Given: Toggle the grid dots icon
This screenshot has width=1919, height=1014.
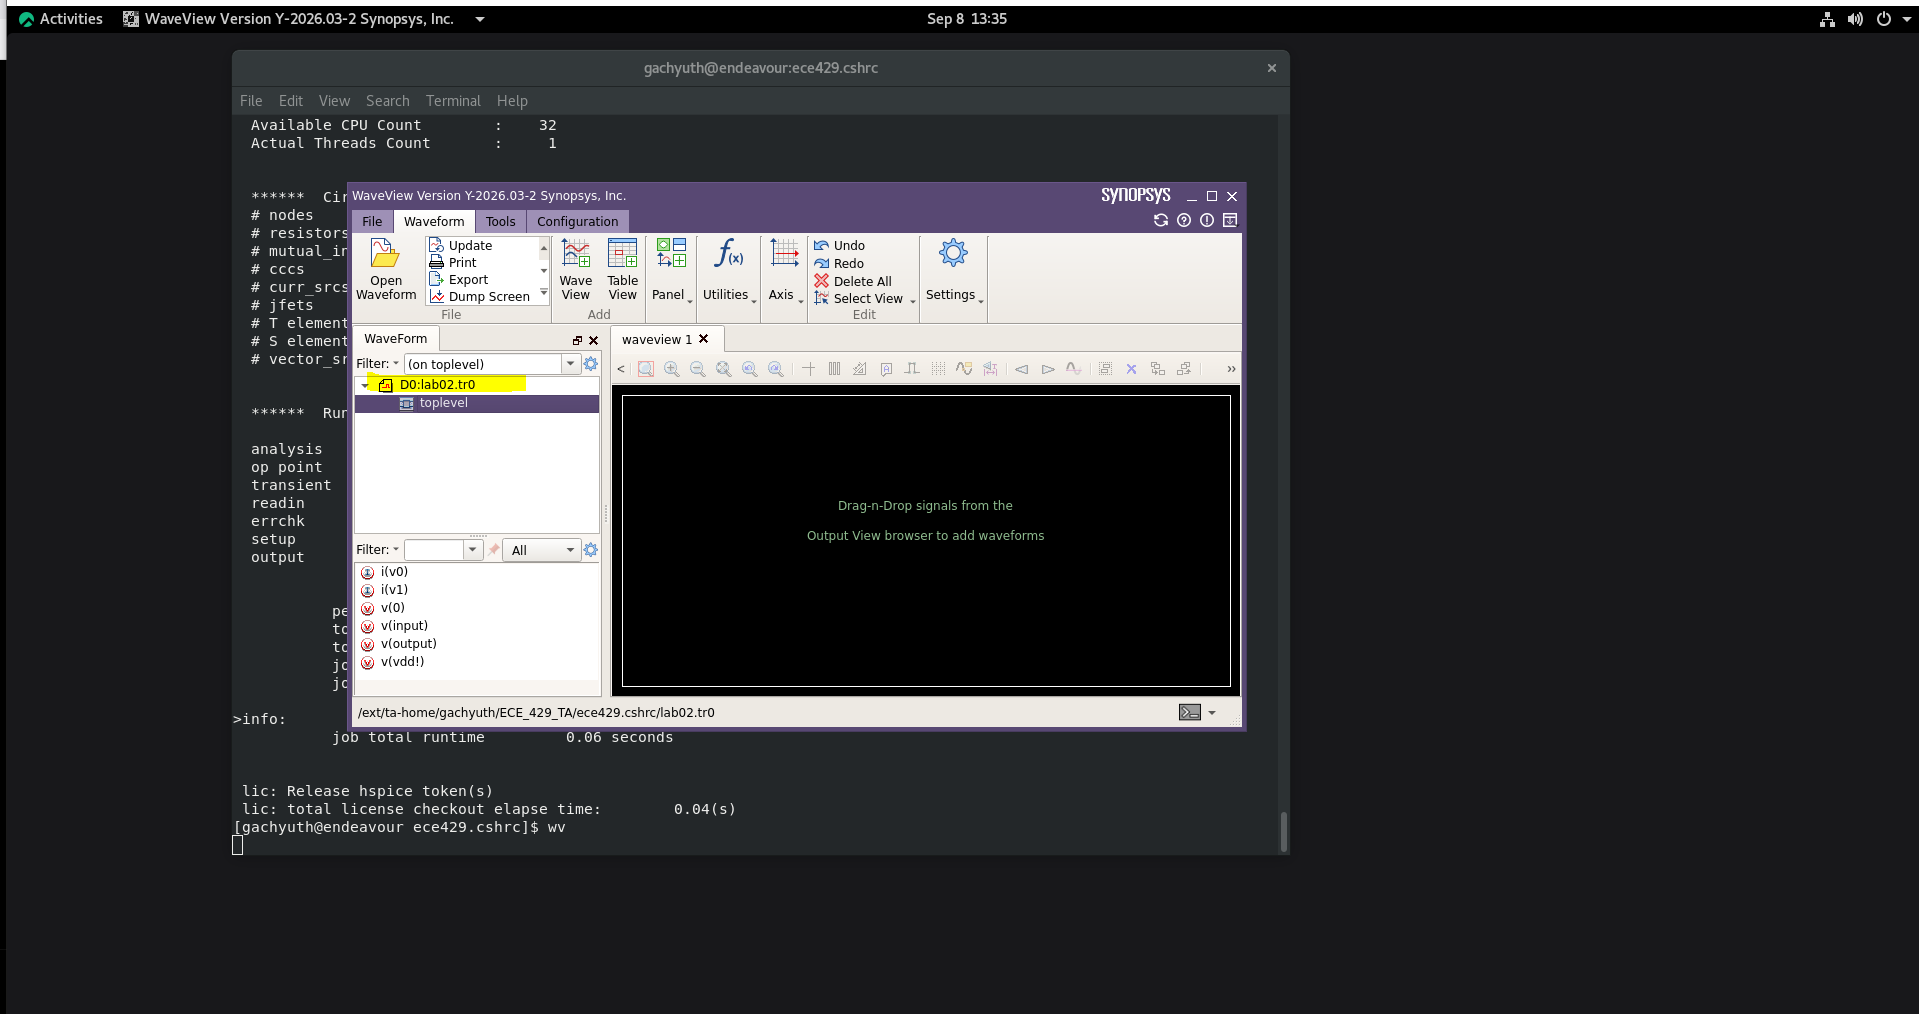Looking at the screenshot, I should [938, 369].
